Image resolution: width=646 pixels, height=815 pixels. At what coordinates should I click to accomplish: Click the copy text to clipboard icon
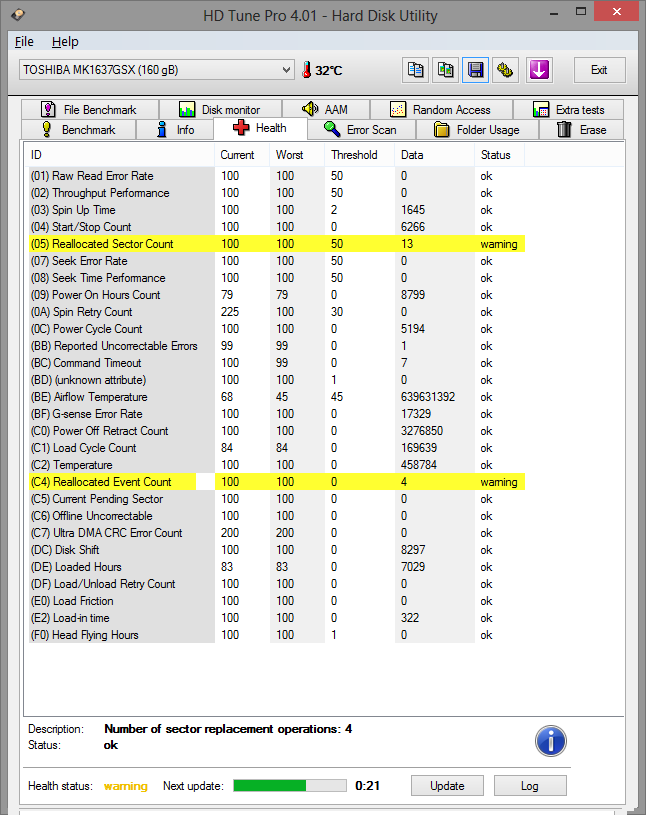415,70
